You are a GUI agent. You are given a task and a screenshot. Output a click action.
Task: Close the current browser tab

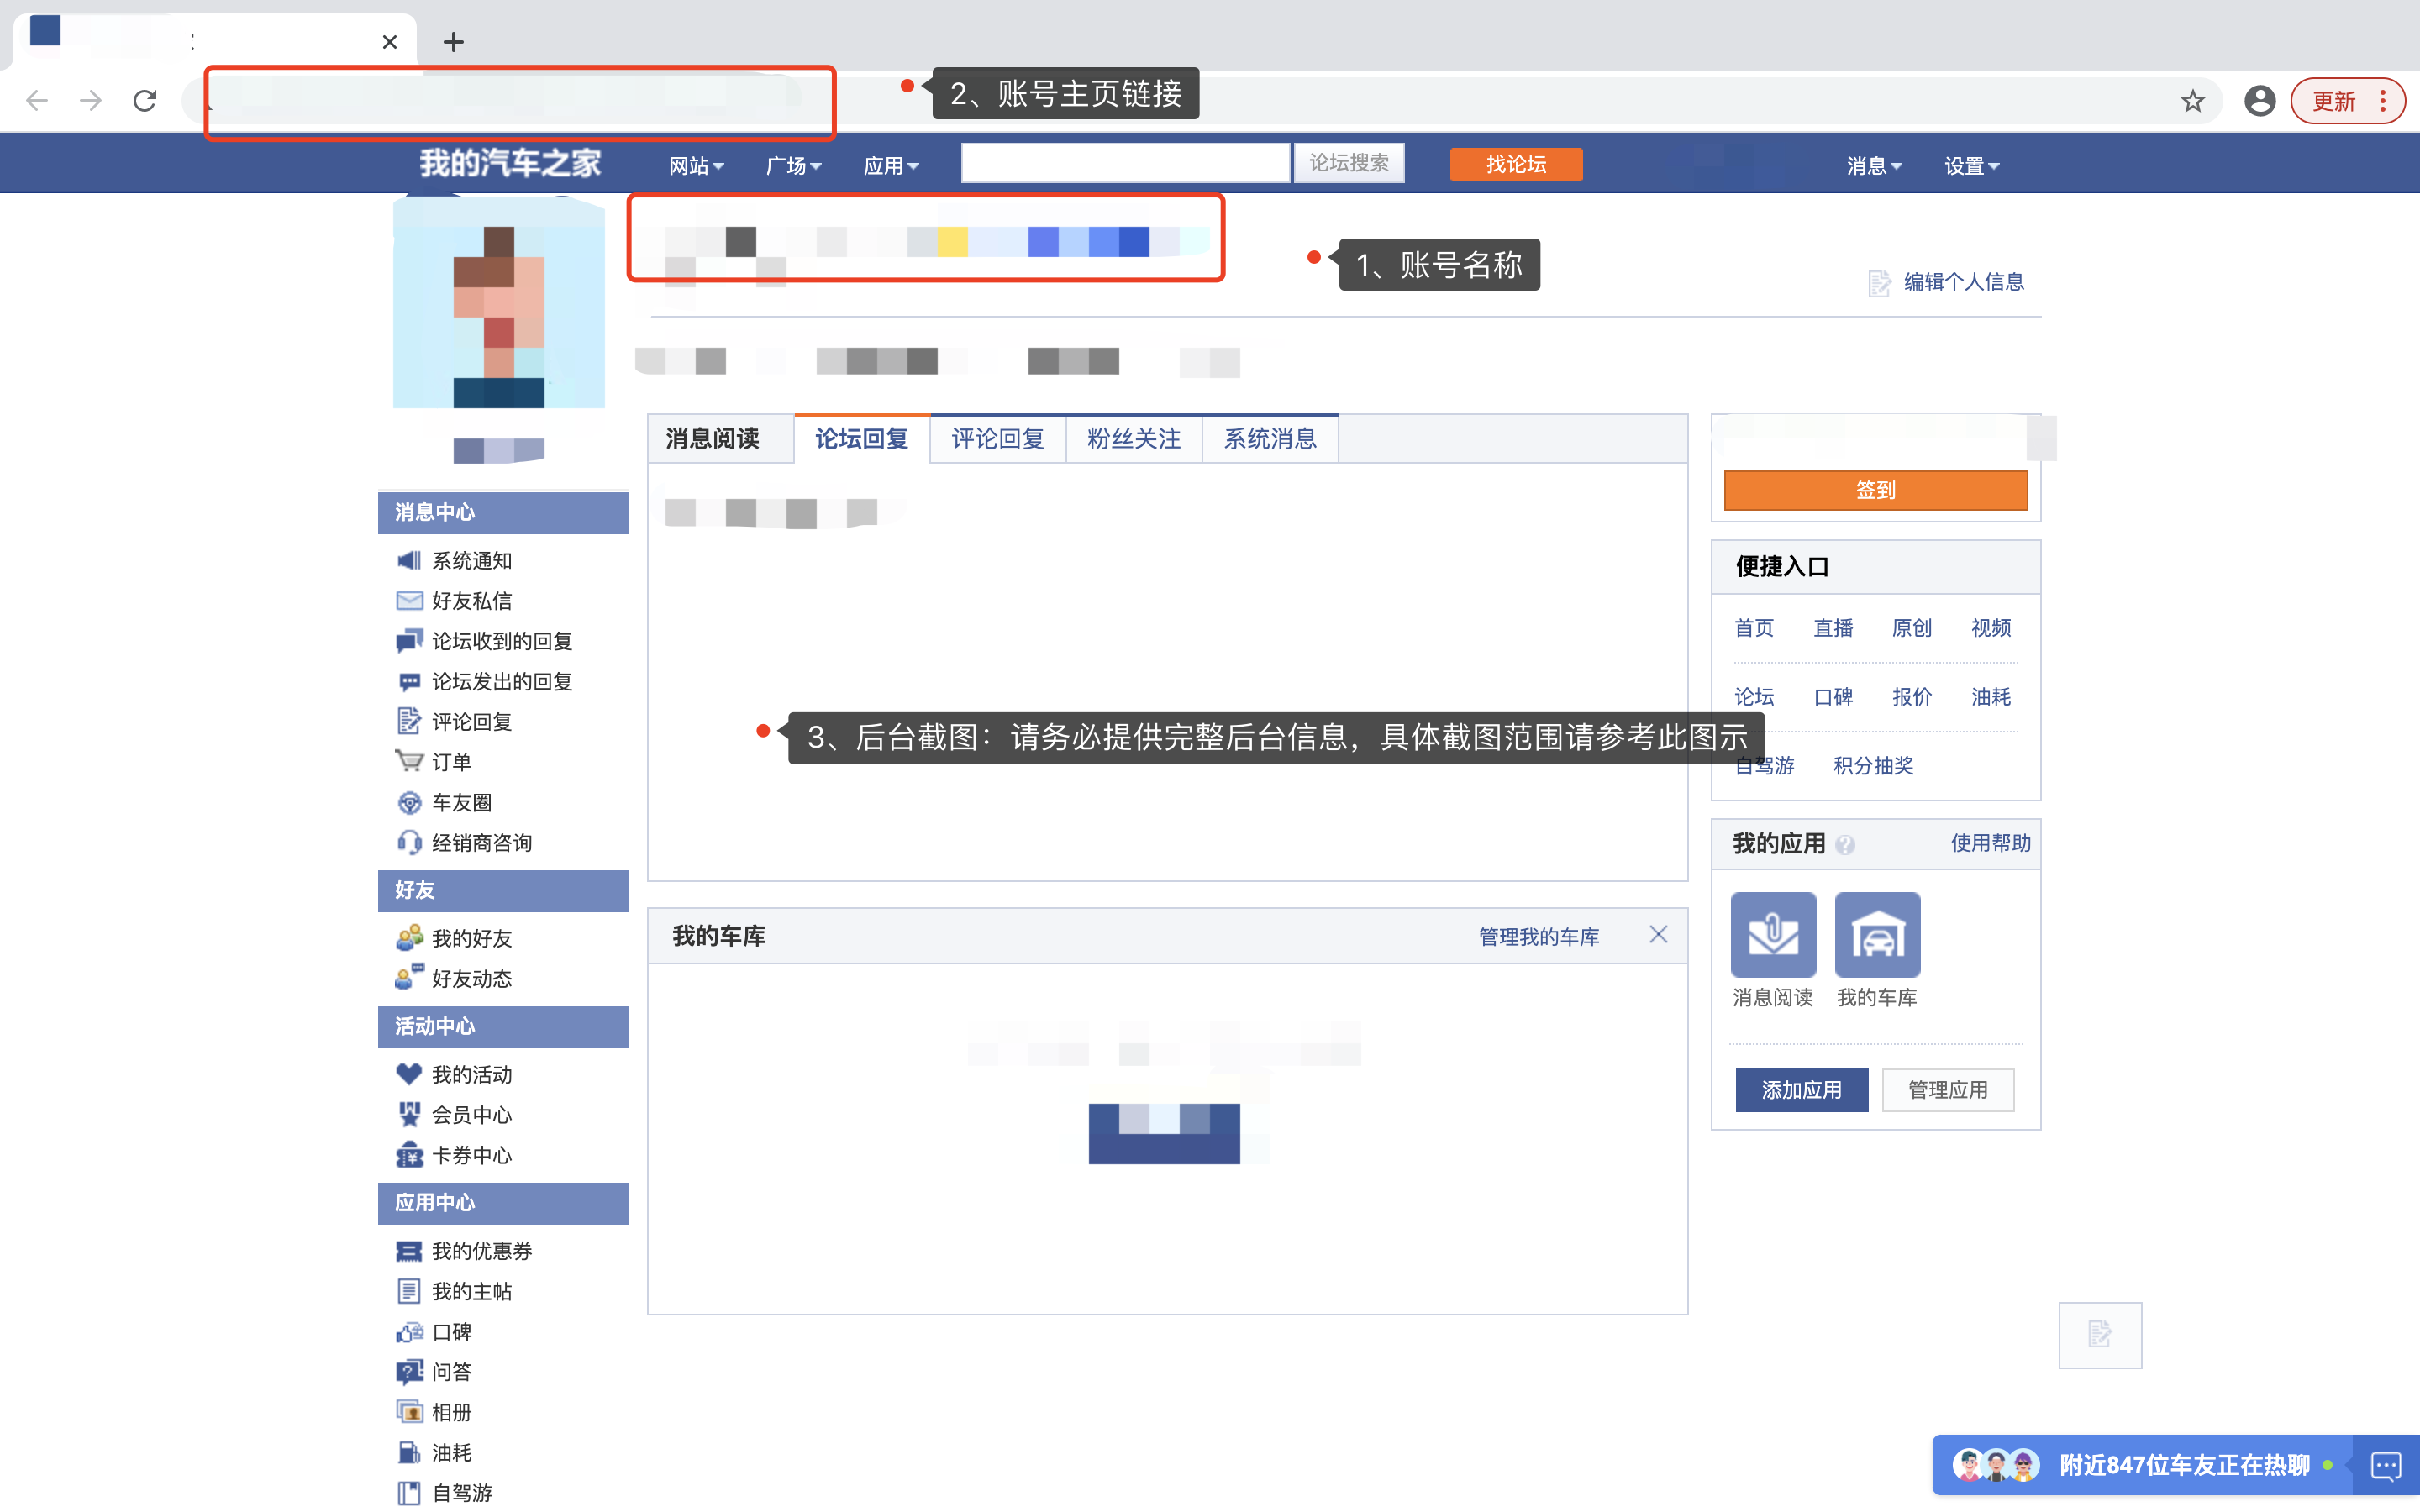(389, 42)
